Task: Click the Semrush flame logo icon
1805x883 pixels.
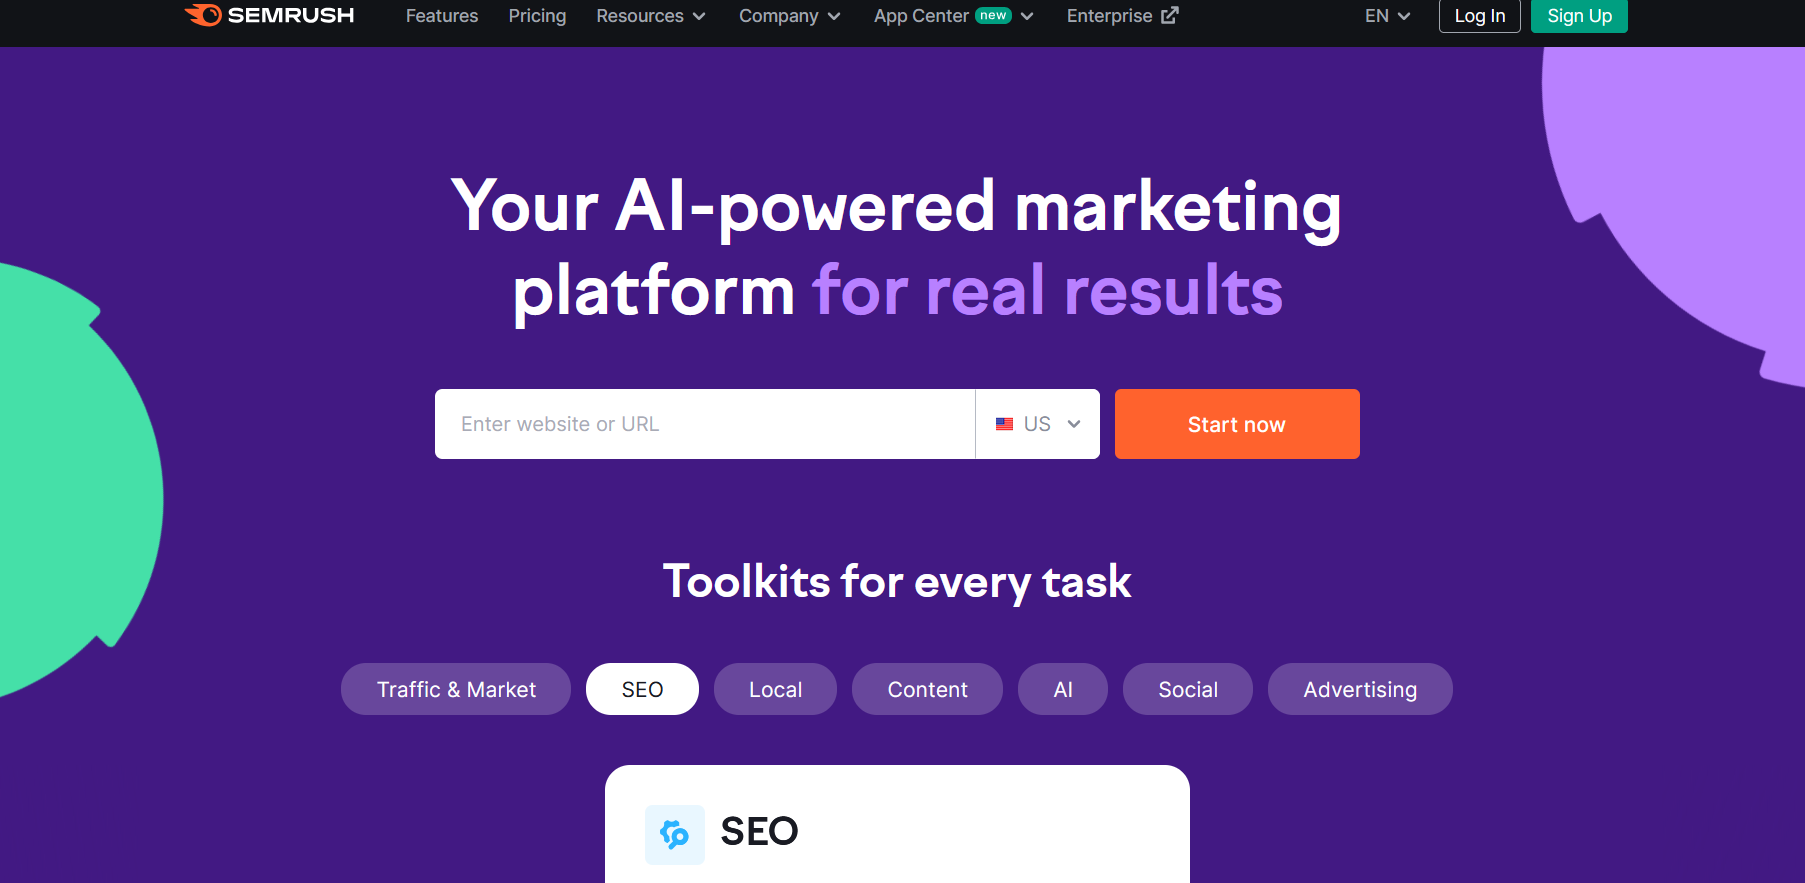Action: [203, 15]
